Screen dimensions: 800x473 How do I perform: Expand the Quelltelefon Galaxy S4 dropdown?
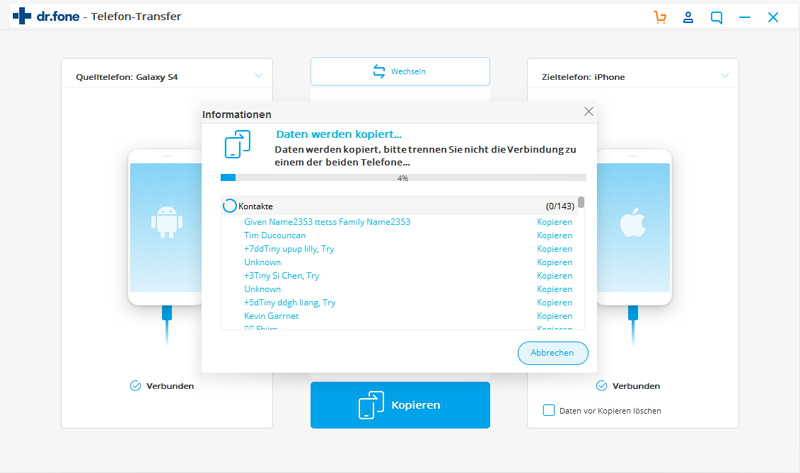[259, 76]
